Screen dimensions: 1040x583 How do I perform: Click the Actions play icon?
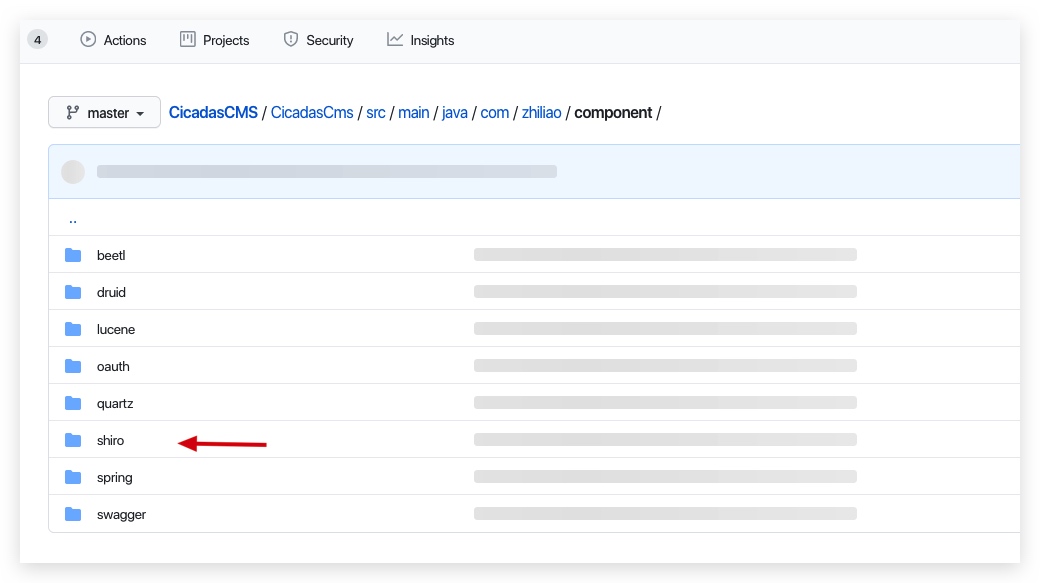tap(88, 40)
